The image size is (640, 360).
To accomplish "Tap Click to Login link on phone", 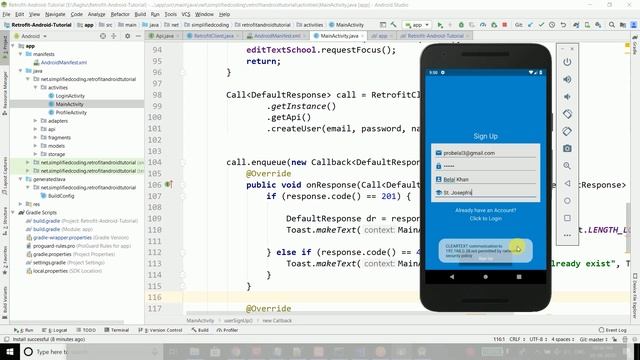I will (486, 218).
